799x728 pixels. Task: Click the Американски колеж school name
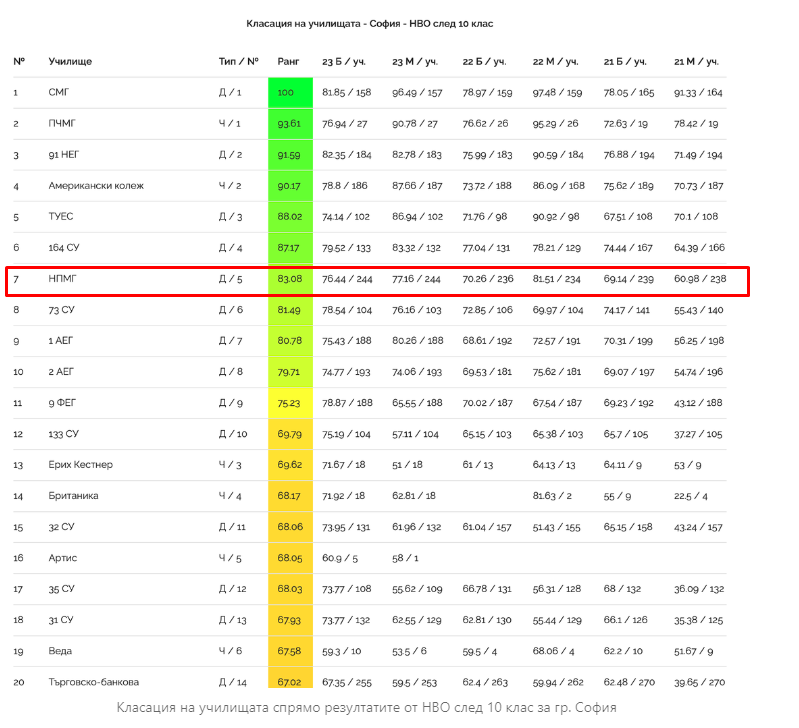pos(96,186)
